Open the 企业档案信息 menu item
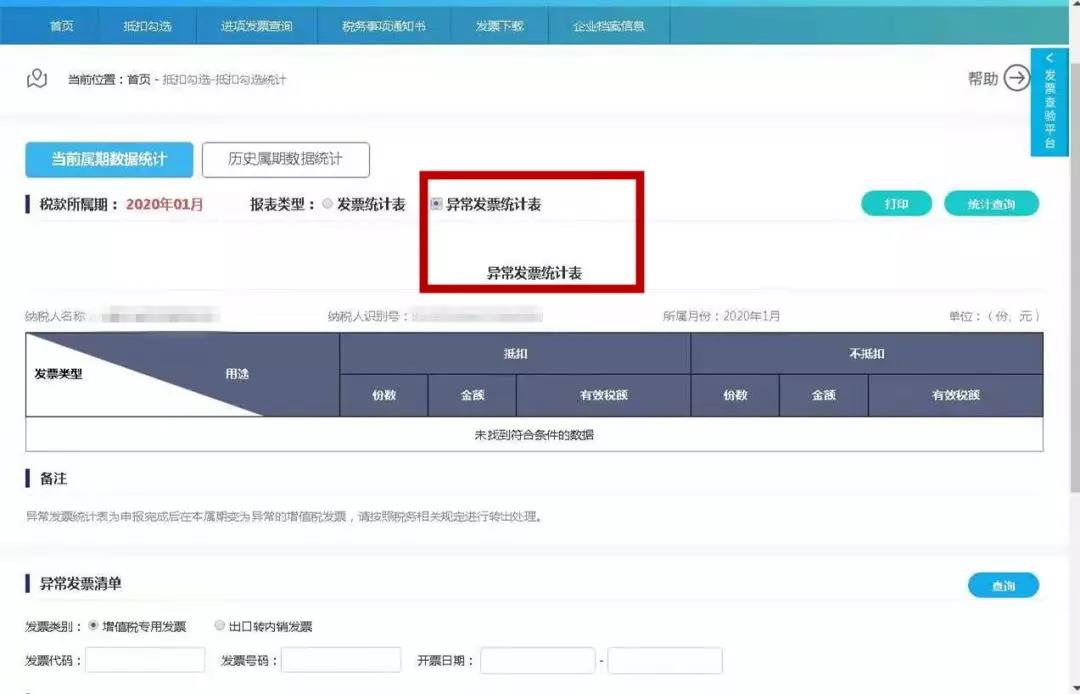Image resolution: width=1080 pixels, height=694 pixels. coord(610,25)
